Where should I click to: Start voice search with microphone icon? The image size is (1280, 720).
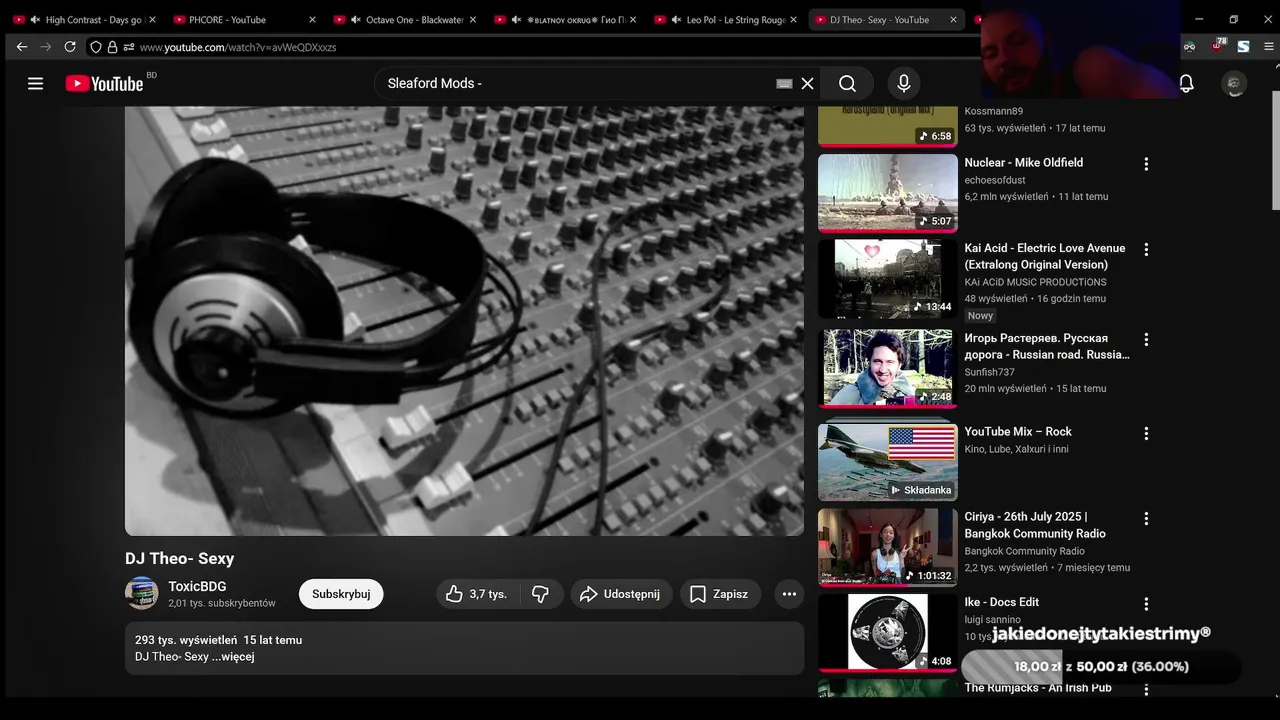(903, 84)
